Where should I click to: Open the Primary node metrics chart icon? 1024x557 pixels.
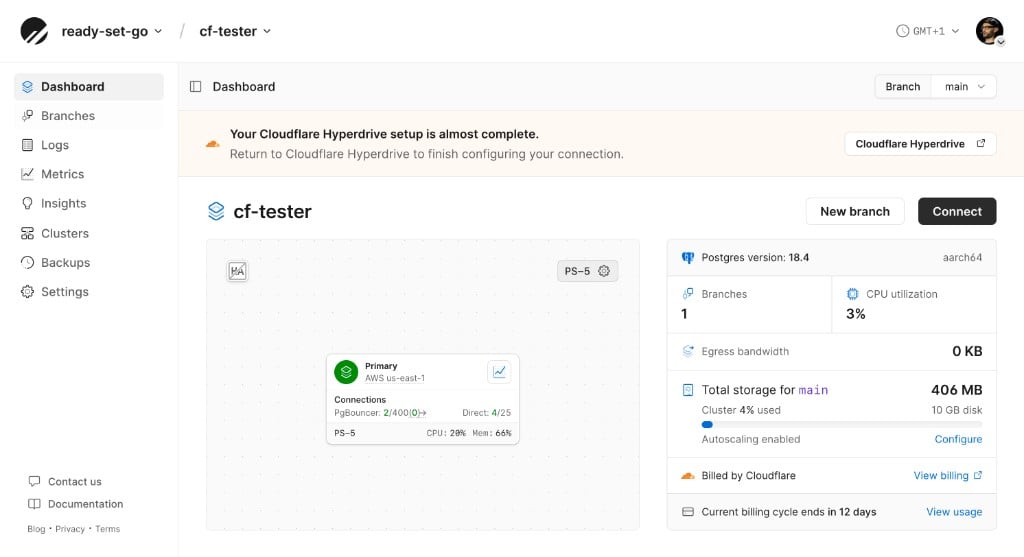click(500, 372)
